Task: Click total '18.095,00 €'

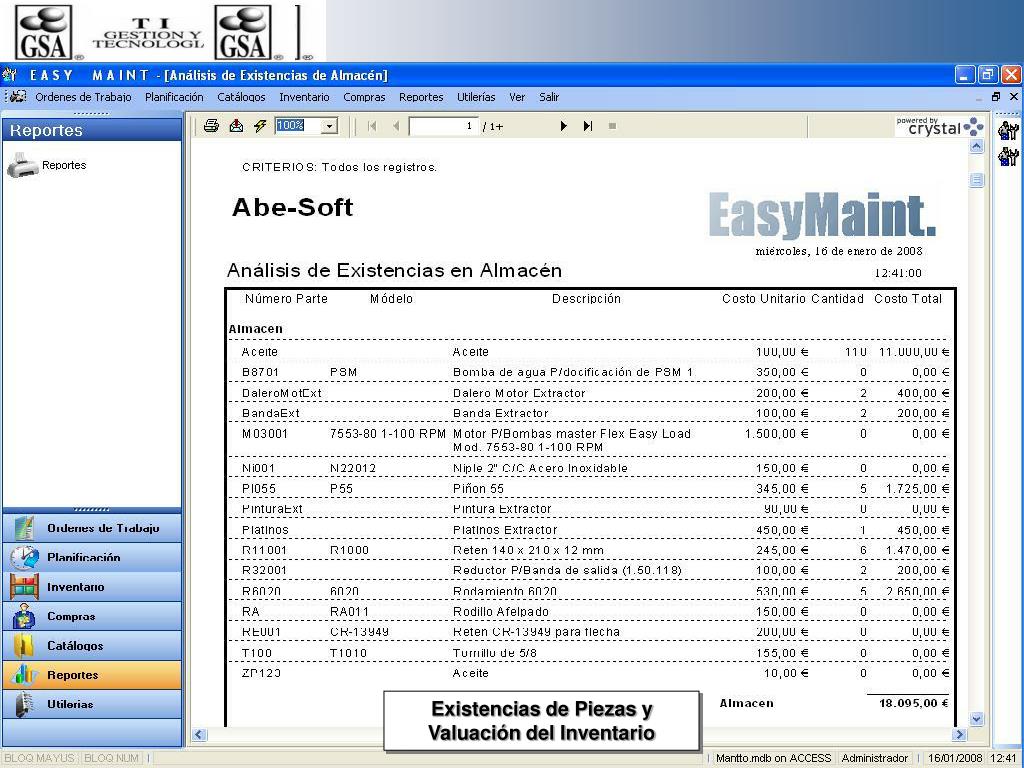Action: click(x=914, y=703)
